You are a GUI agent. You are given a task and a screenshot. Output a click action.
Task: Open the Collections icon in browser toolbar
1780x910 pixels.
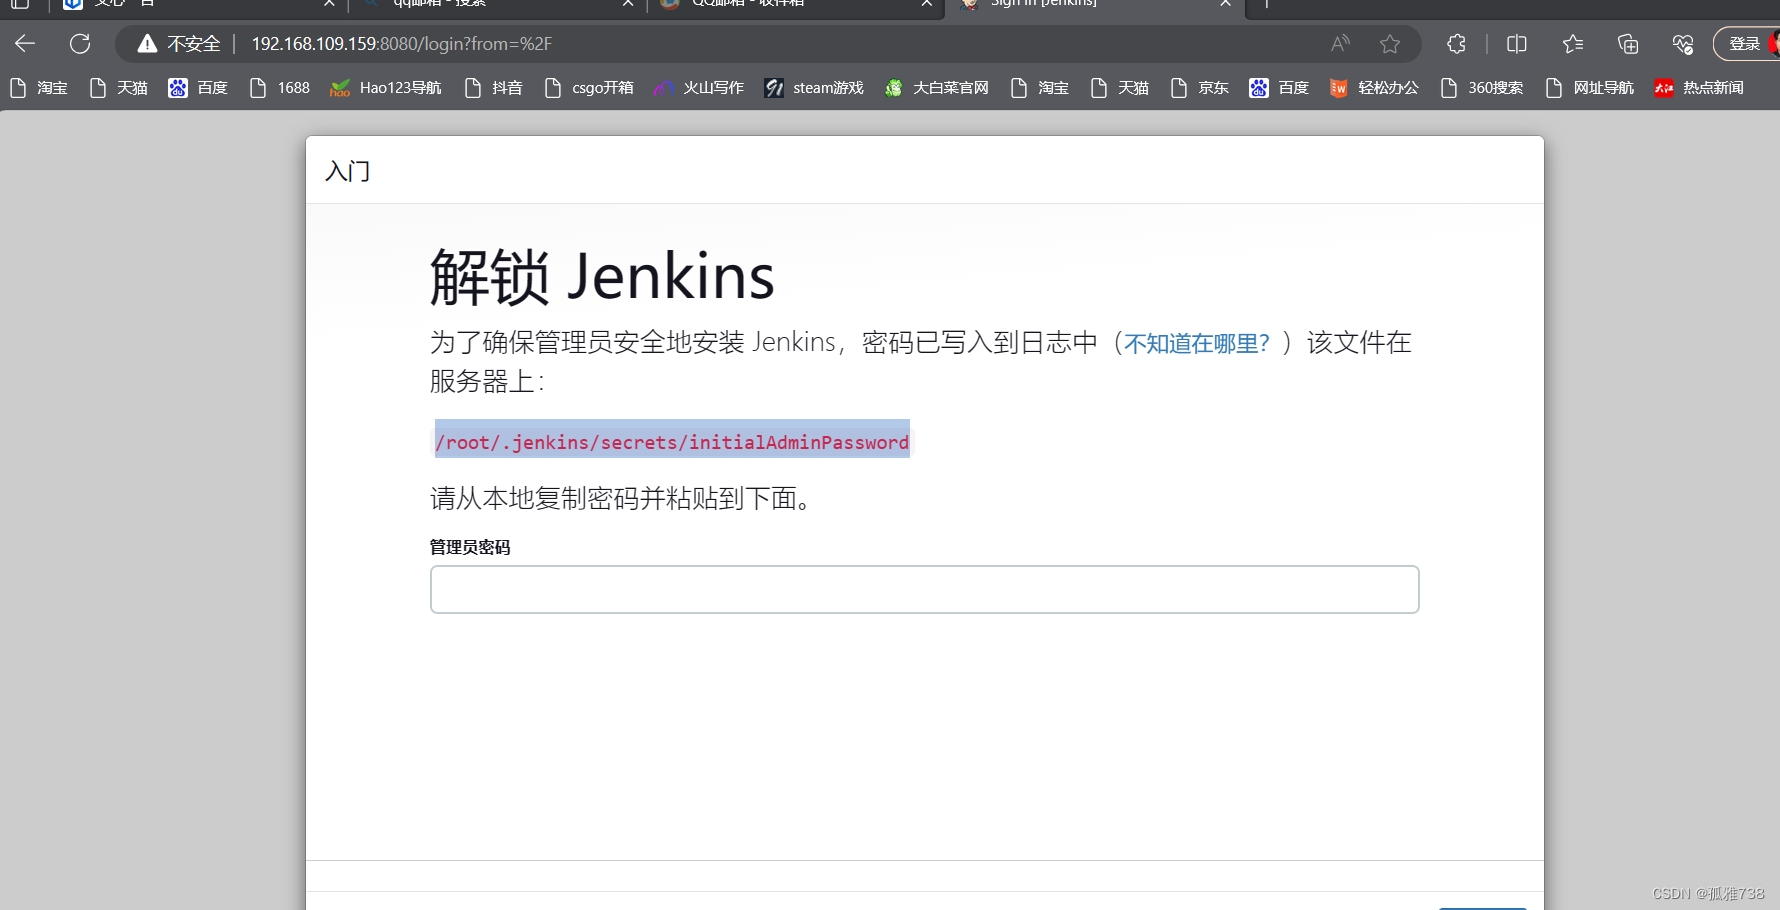tap(1628, 43)
